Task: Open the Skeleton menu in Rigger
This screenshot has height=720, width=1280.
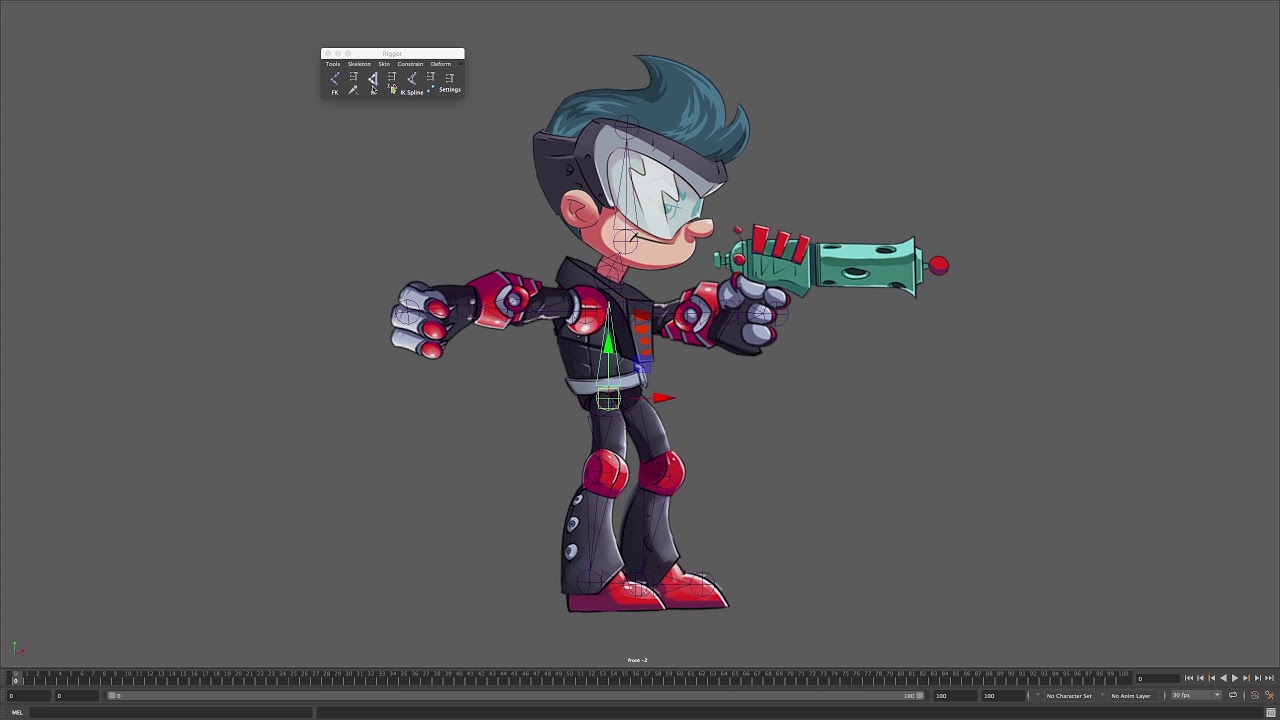Action: pyautogui.click(x=359, y=64)
